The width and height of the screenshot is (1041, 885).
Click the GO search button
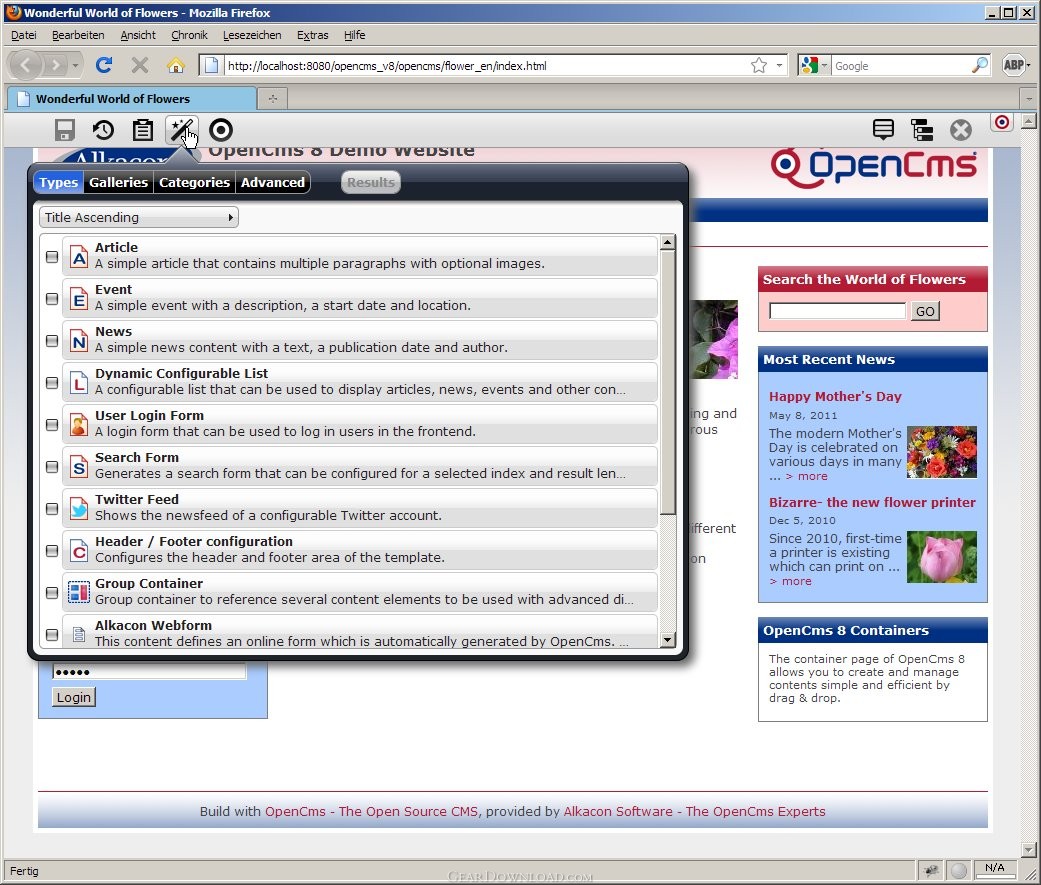point(925,311)
